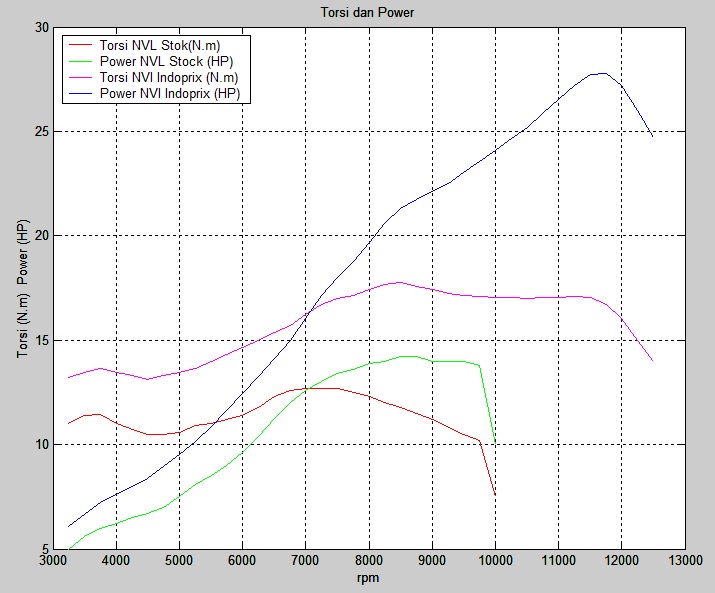Click the red line sample in legend
The width and height of the screenshot is (715, 593).
click(x=79, y=46)
